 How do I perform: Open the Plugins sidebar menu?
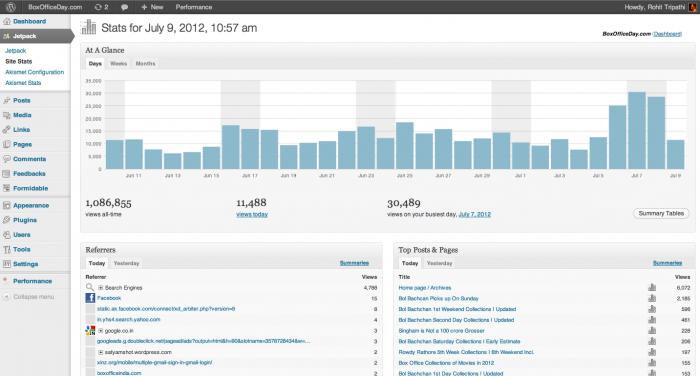(x=25, y=220)
